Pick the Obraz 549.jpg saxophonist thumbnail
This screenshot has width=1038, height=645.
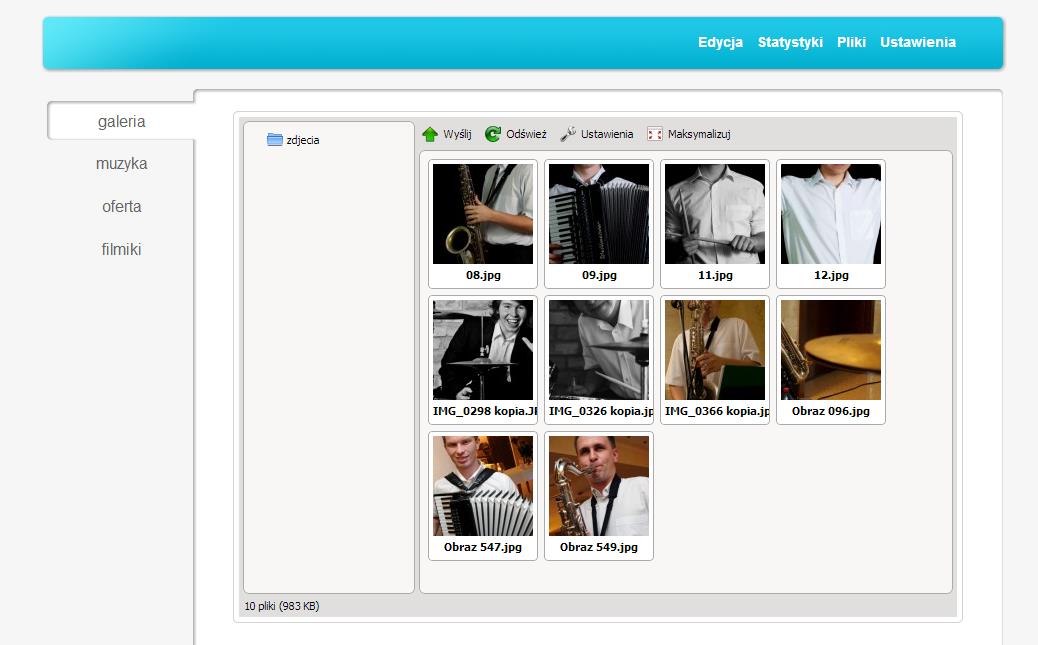(599, 486)
